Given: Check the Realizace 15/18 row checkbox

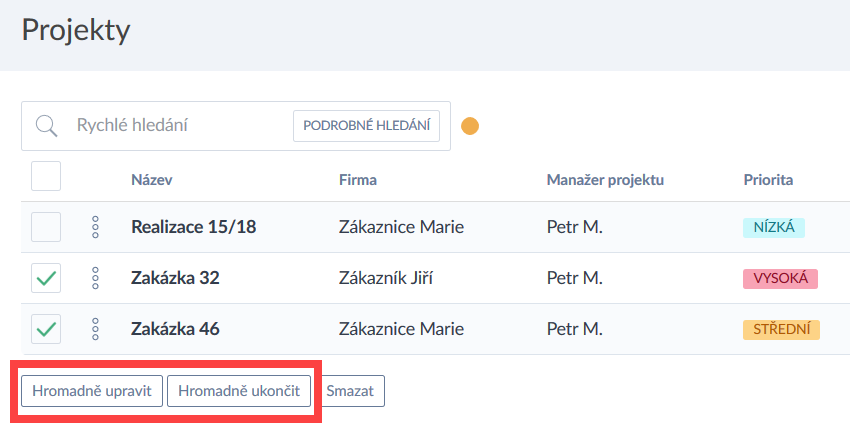Looking at the screenshot, I should pos(46,227).
